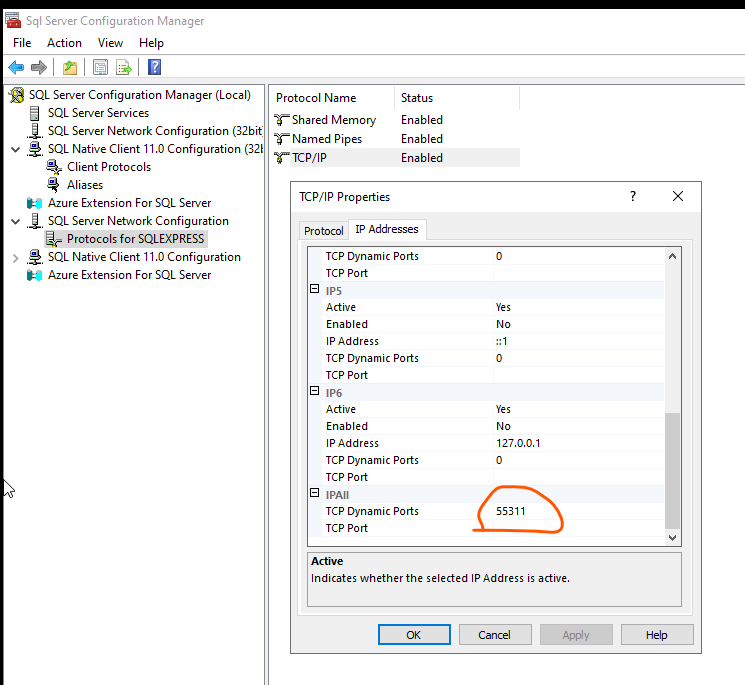Click the Aliases icon
Viewport: 745px width, 685px height.
54,185
